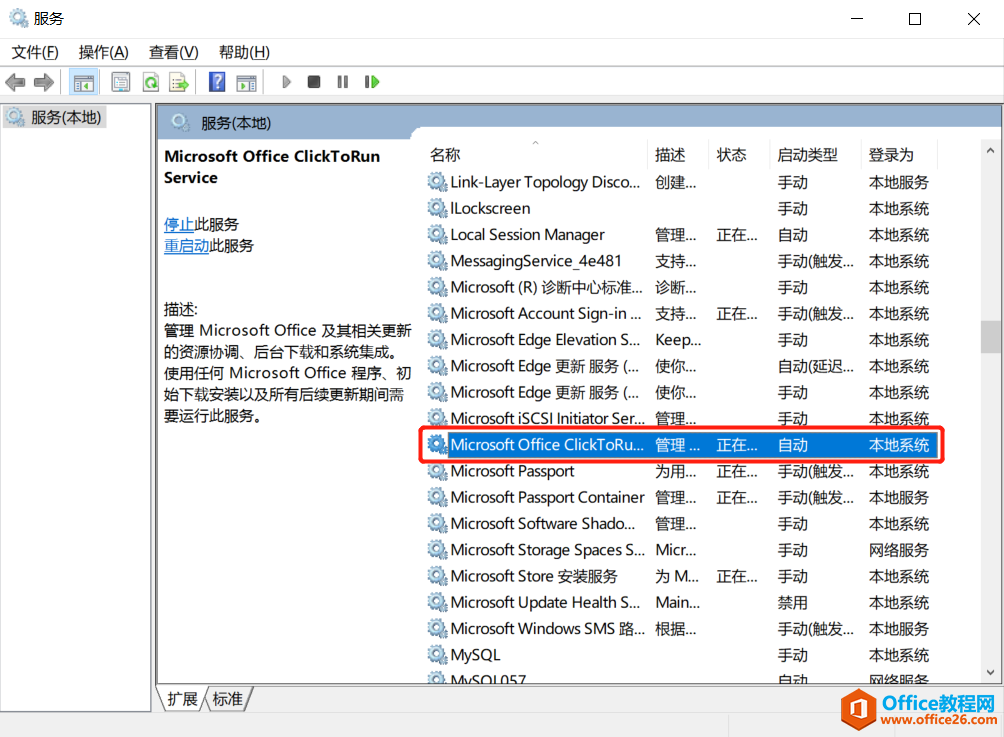Click the Refresh toolbar icon
The width and height of the screenshot is (1004, 737).
tap(150, 82)
